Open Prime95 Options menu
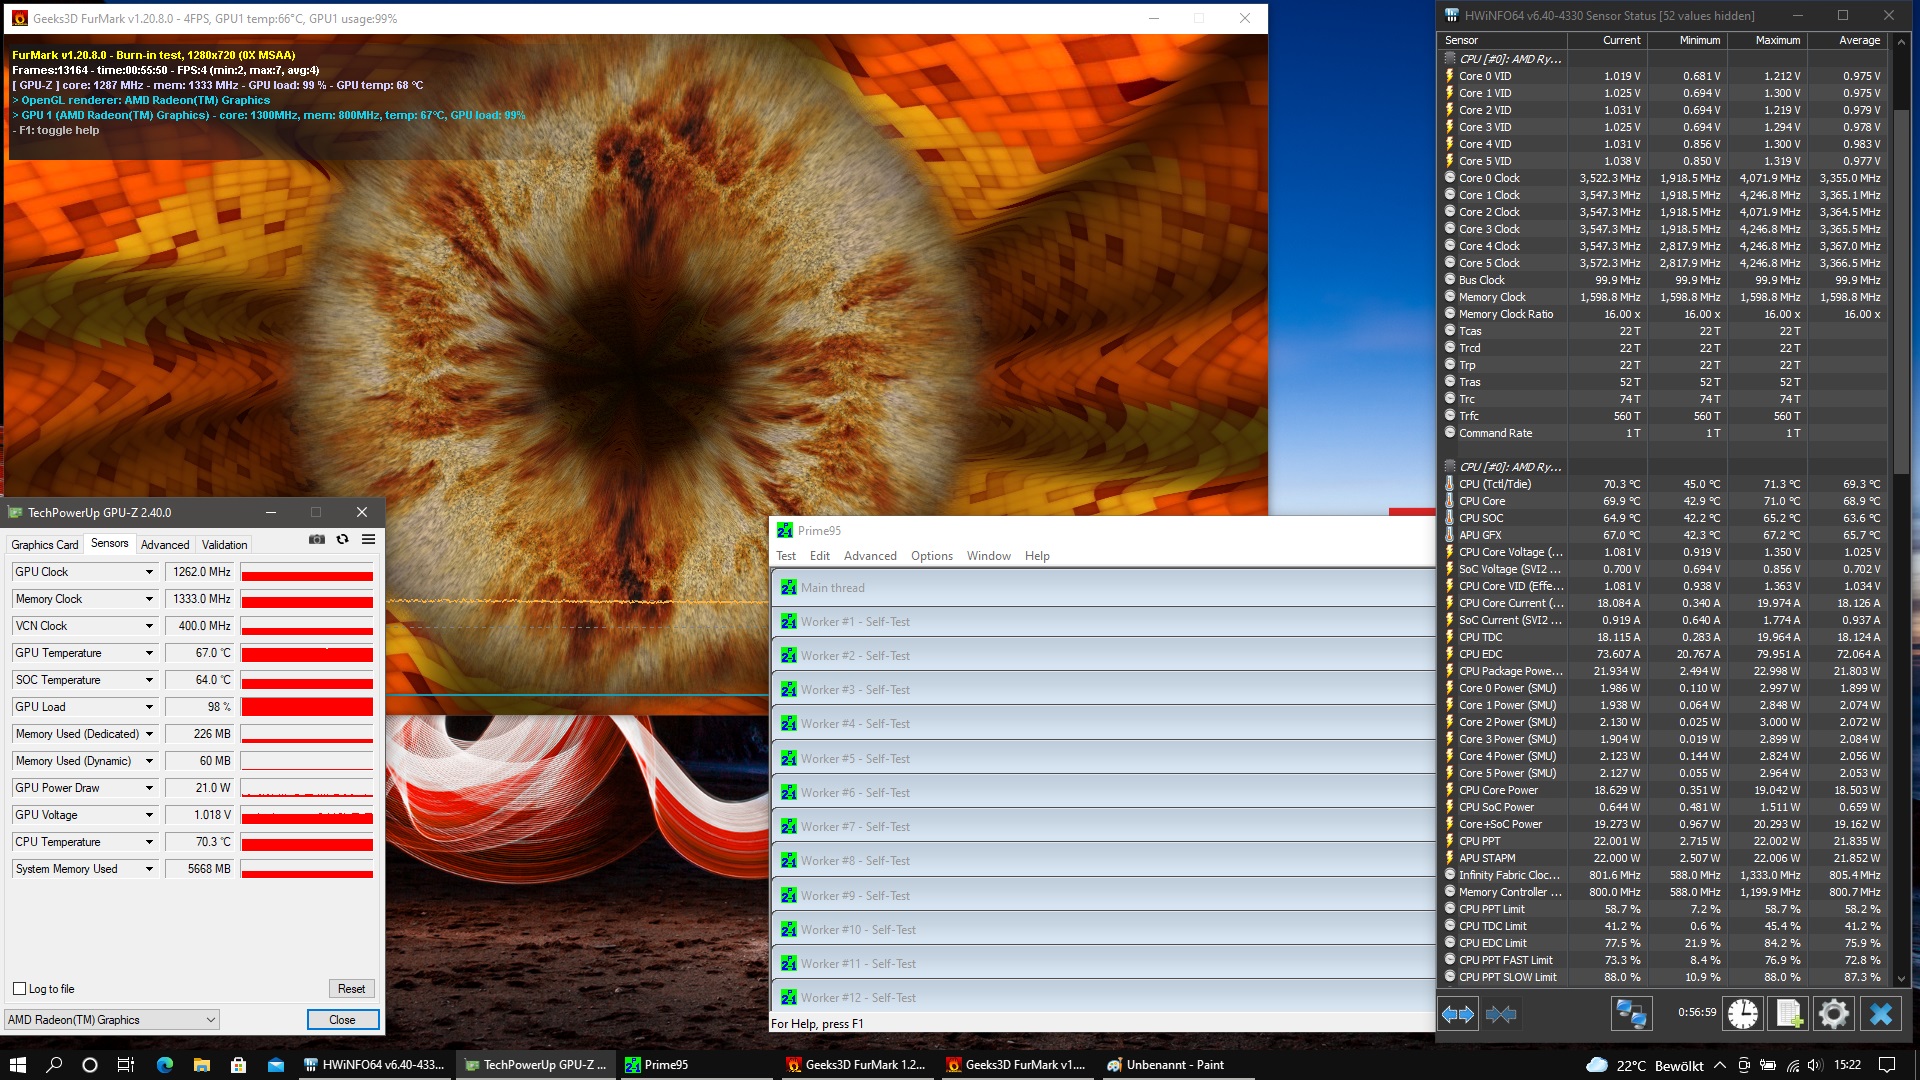Image resolution: width=1920 pixels, height=1080 pixels. click(x=931, y=556)
